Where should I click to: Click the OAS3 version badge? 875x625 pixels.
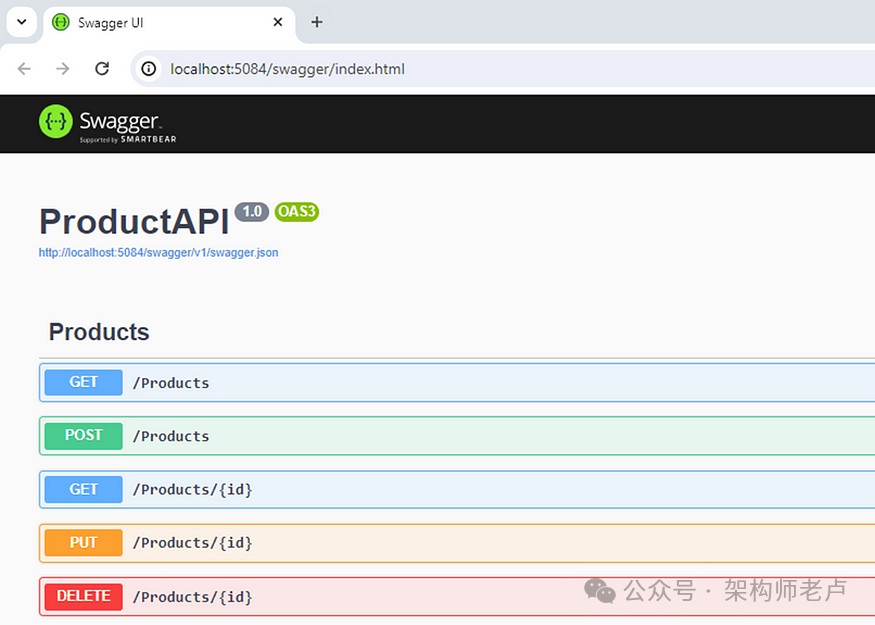click(297, 211)
